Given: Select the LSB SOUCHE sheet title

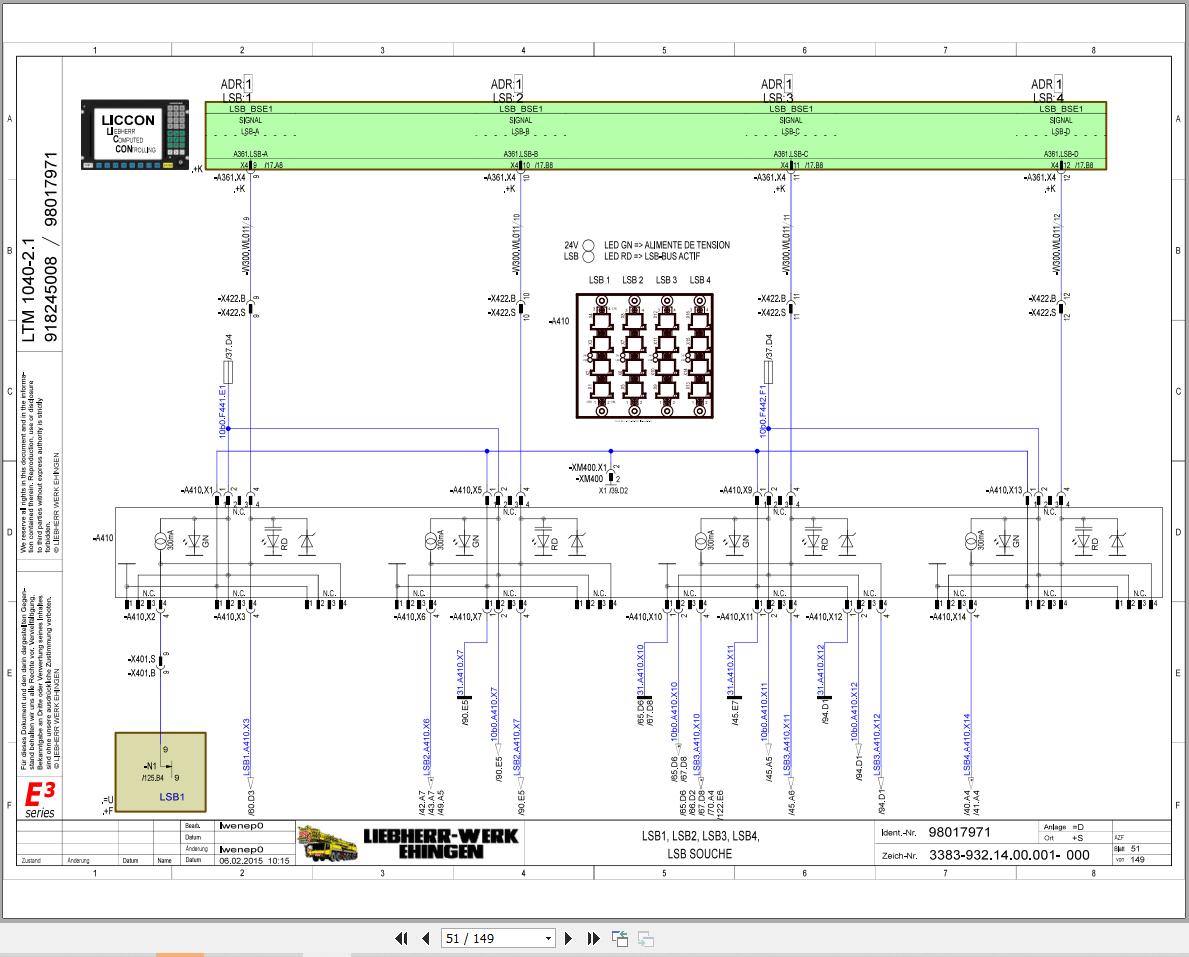Looking at the screenshot, I should click(700, 854).
